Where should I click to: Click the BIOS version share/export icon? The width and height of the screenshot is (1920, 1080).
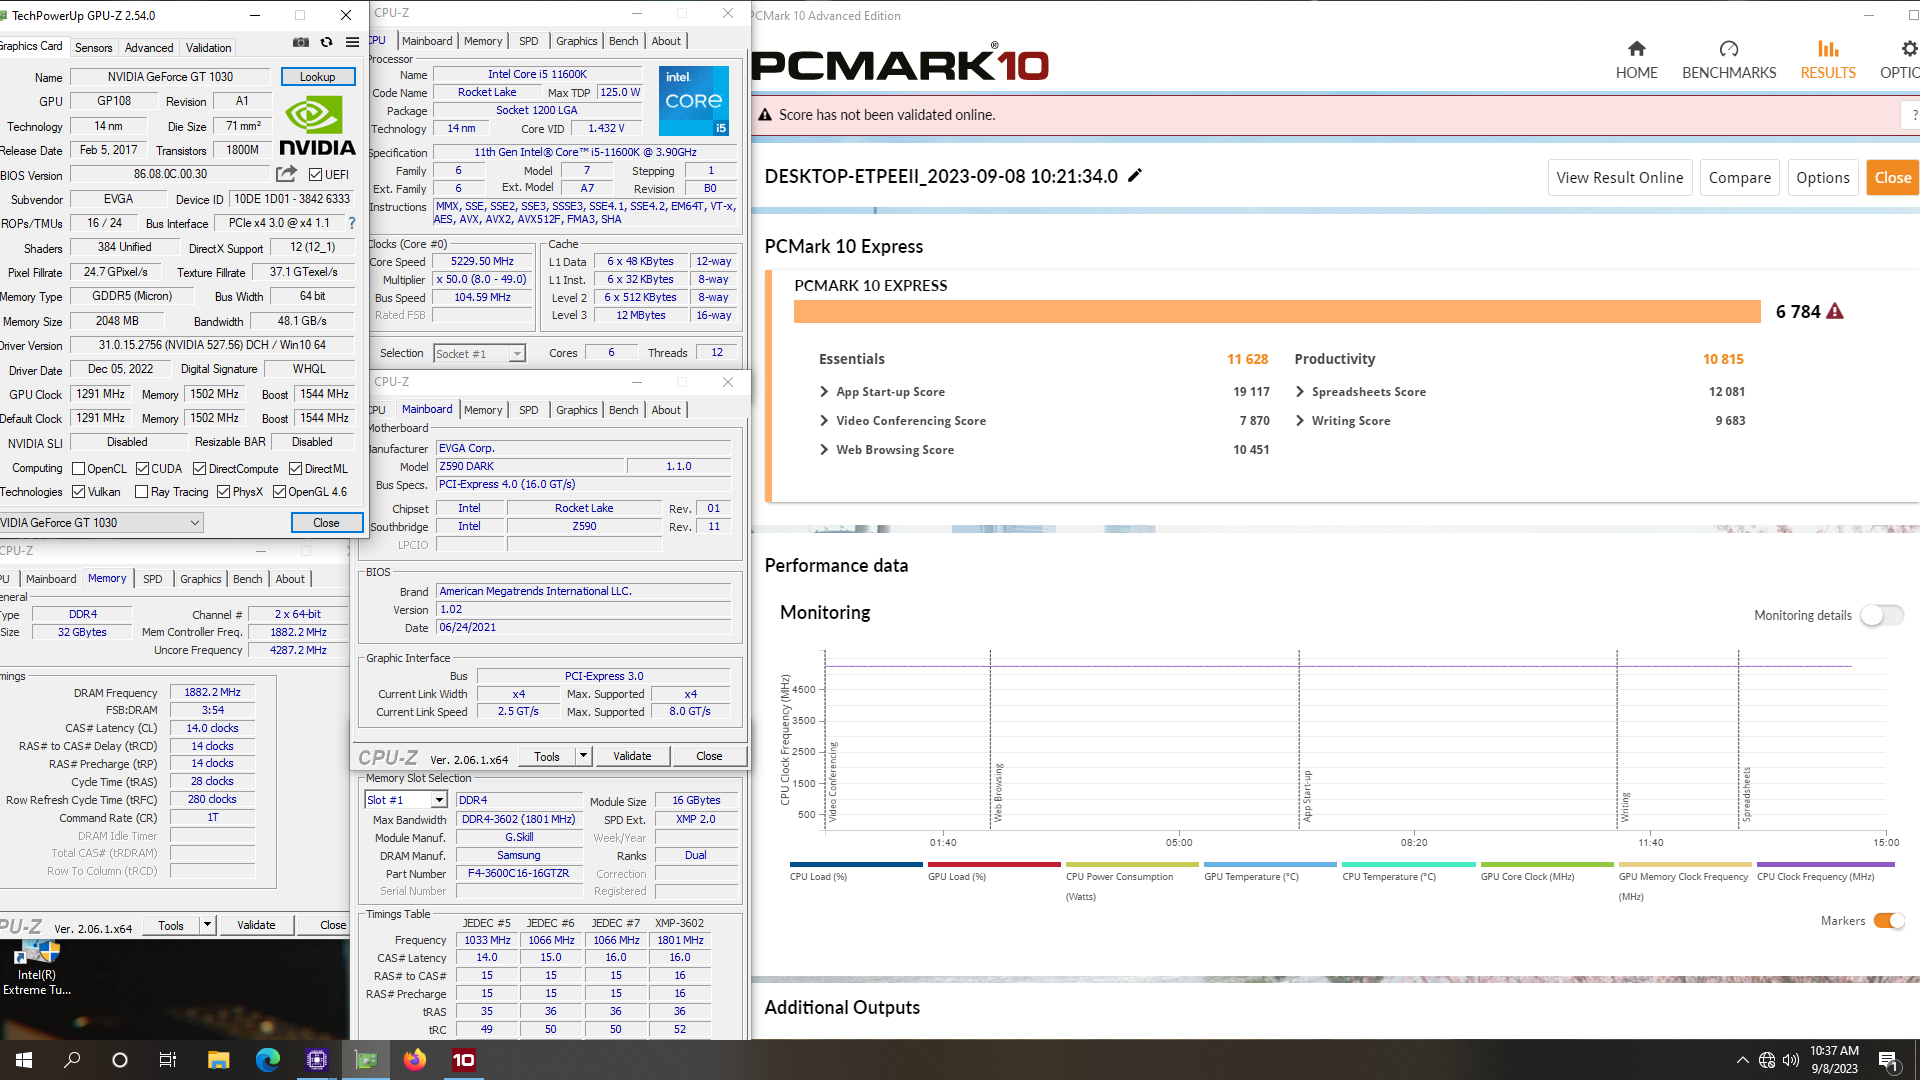[x=286, y=173]
